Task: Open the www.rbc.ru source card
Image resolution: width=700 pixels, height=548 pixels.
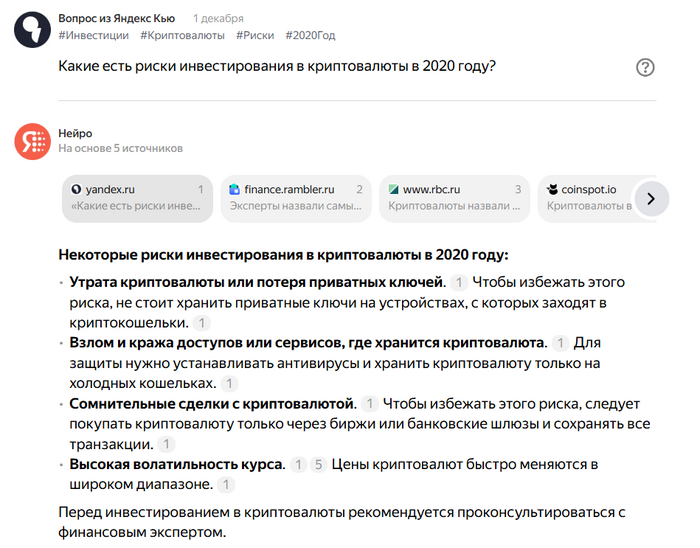Action: [454, 198]
